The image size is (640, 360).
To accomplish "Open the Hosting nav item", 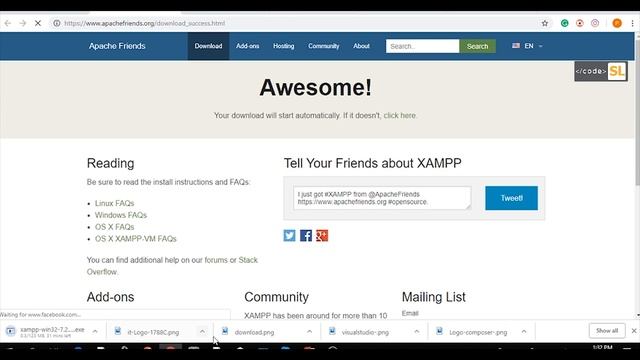I will coord(284,46).
